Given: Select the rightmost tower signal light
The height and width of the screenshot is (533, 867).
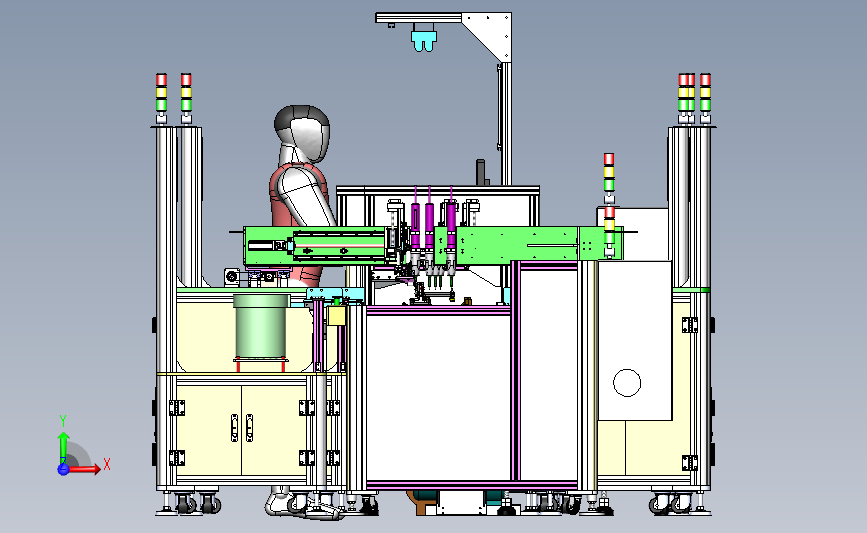Looking at the screenshot, I should (x=706, y=98).
